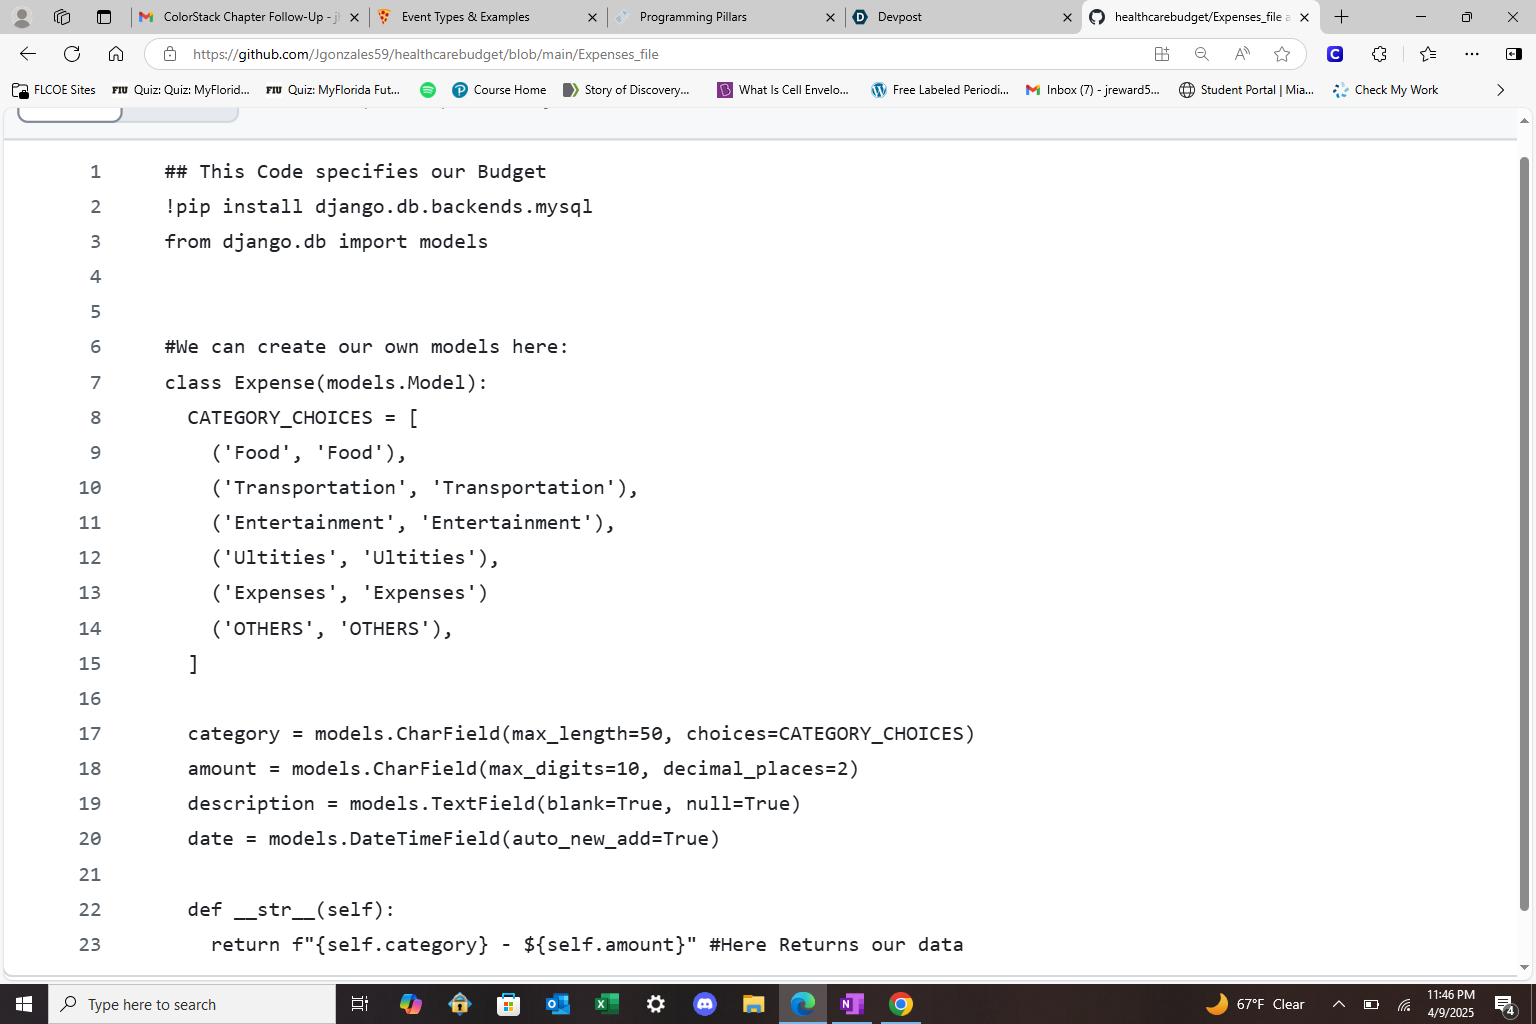Image resolution: width=1536 pixels, height=1024 pixels.
Task: Click scrollbar down arrow
Action: (1524, 967)
